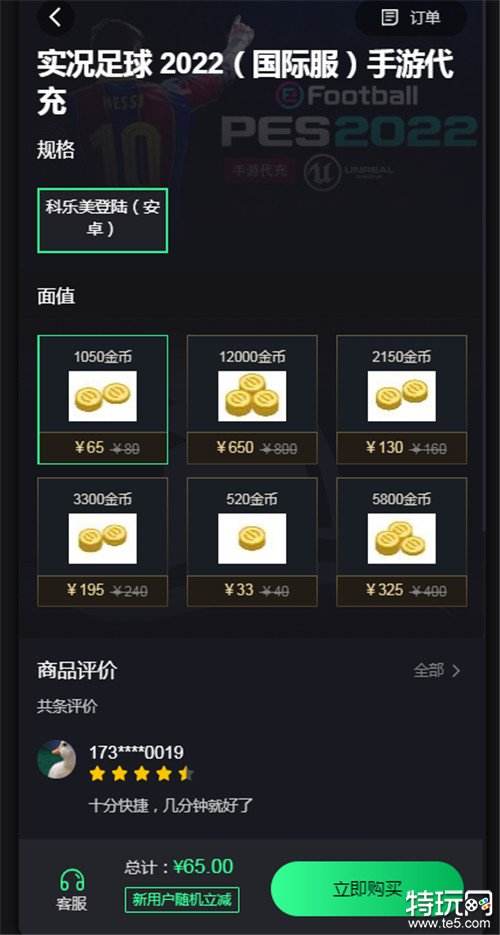Click the 新用户随机立减 promotion tag
Image resolution: width=500 pixels, height=935 pixels.
[x=182, y=900]
